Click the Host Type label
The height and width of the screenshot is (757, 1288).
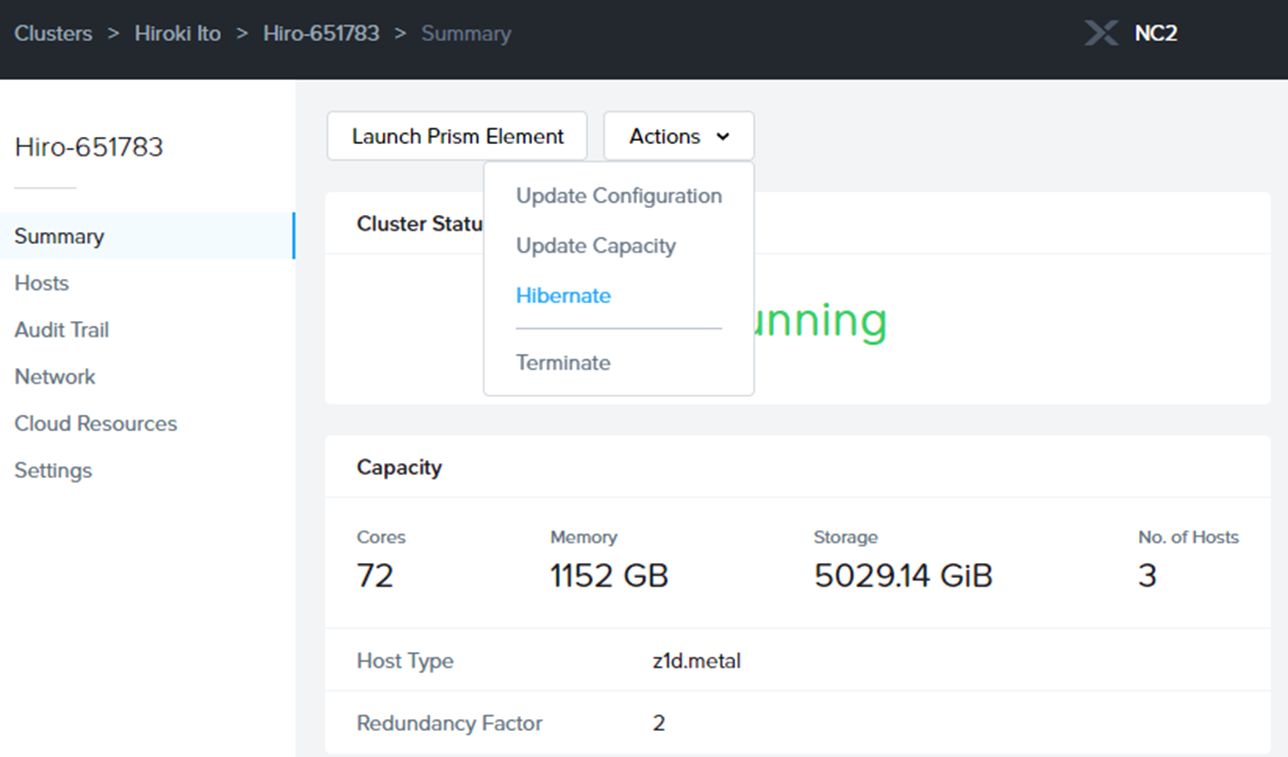point(405,661)
